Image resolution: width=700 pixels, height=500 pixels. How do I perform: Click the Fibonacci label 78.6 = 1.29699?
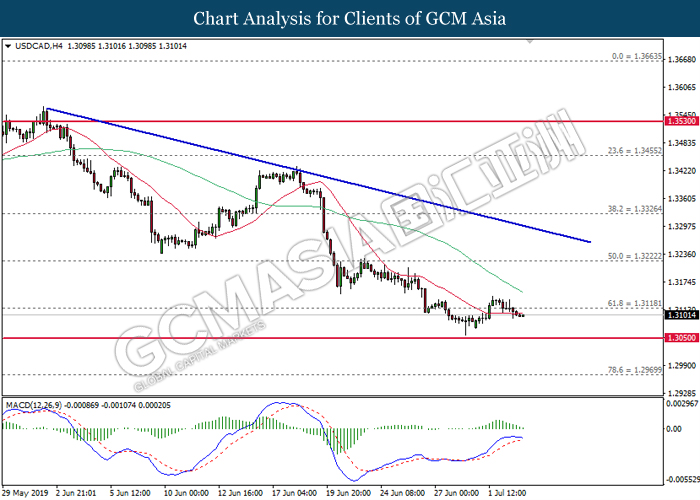click(x=635, y=370)
